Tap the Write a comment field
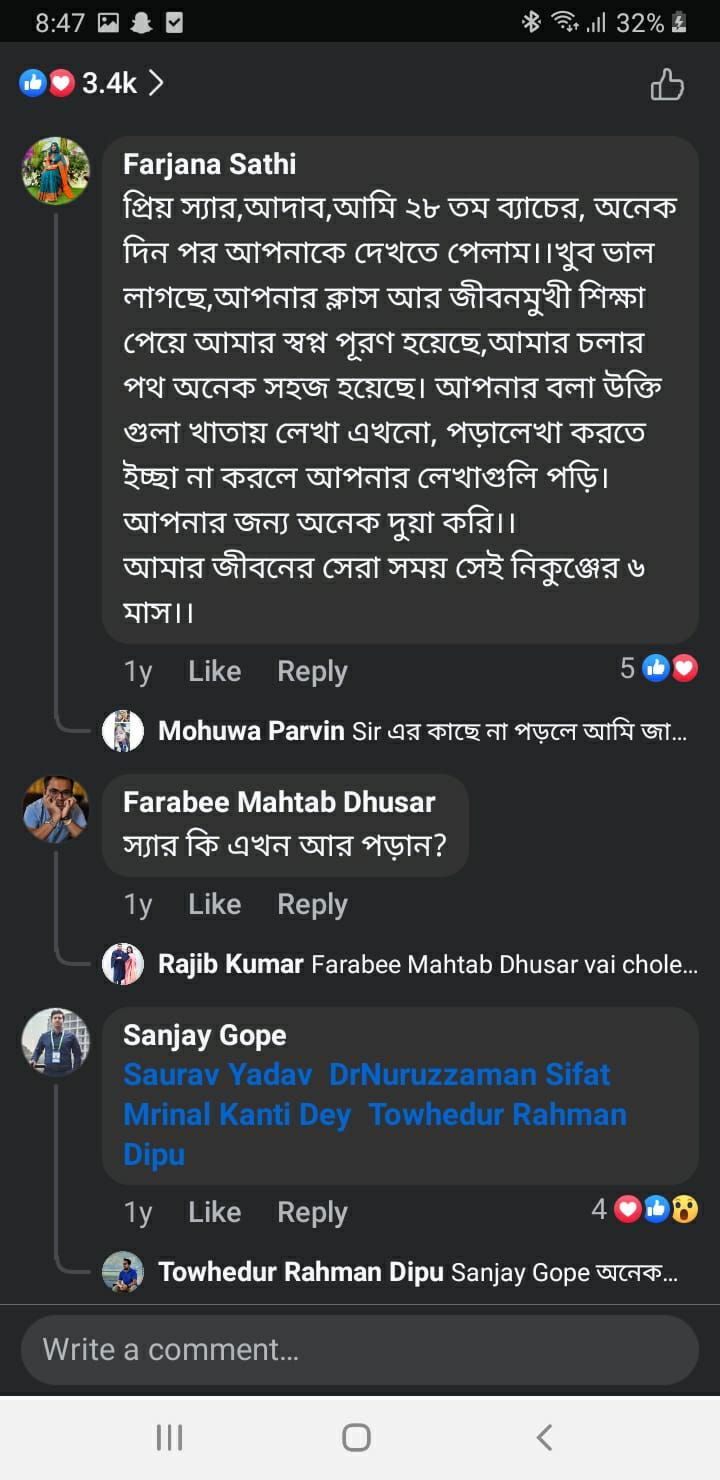The image size is (720, 1480). pyautogui.click(x=359, y=1350)
